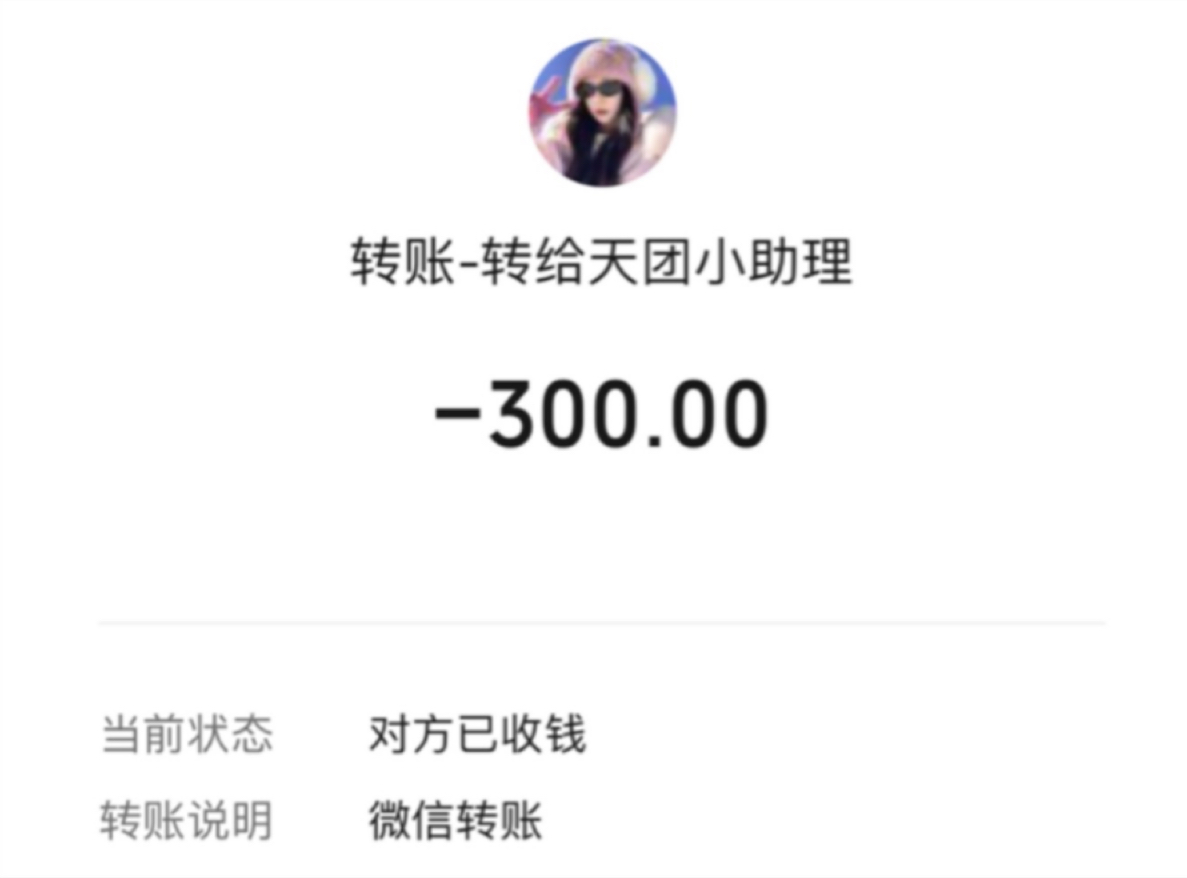
Task: Select the 当前状态 label
Action: [187, 733]
